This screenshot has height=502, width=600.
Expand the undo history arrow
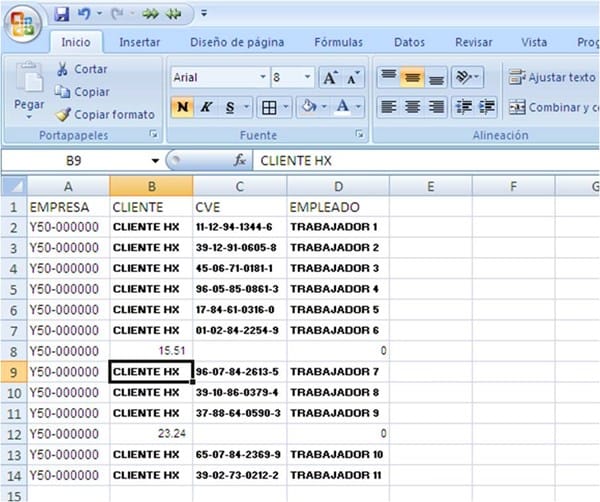click(99, 14)
